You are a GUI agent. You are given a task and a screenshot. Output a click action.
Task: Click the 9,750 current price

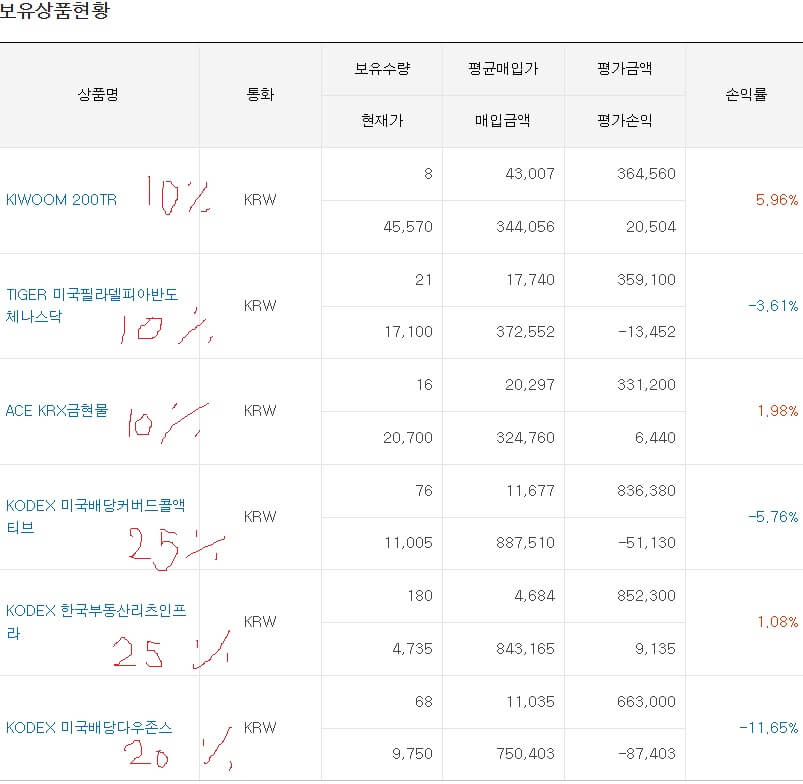click(413, 754)
